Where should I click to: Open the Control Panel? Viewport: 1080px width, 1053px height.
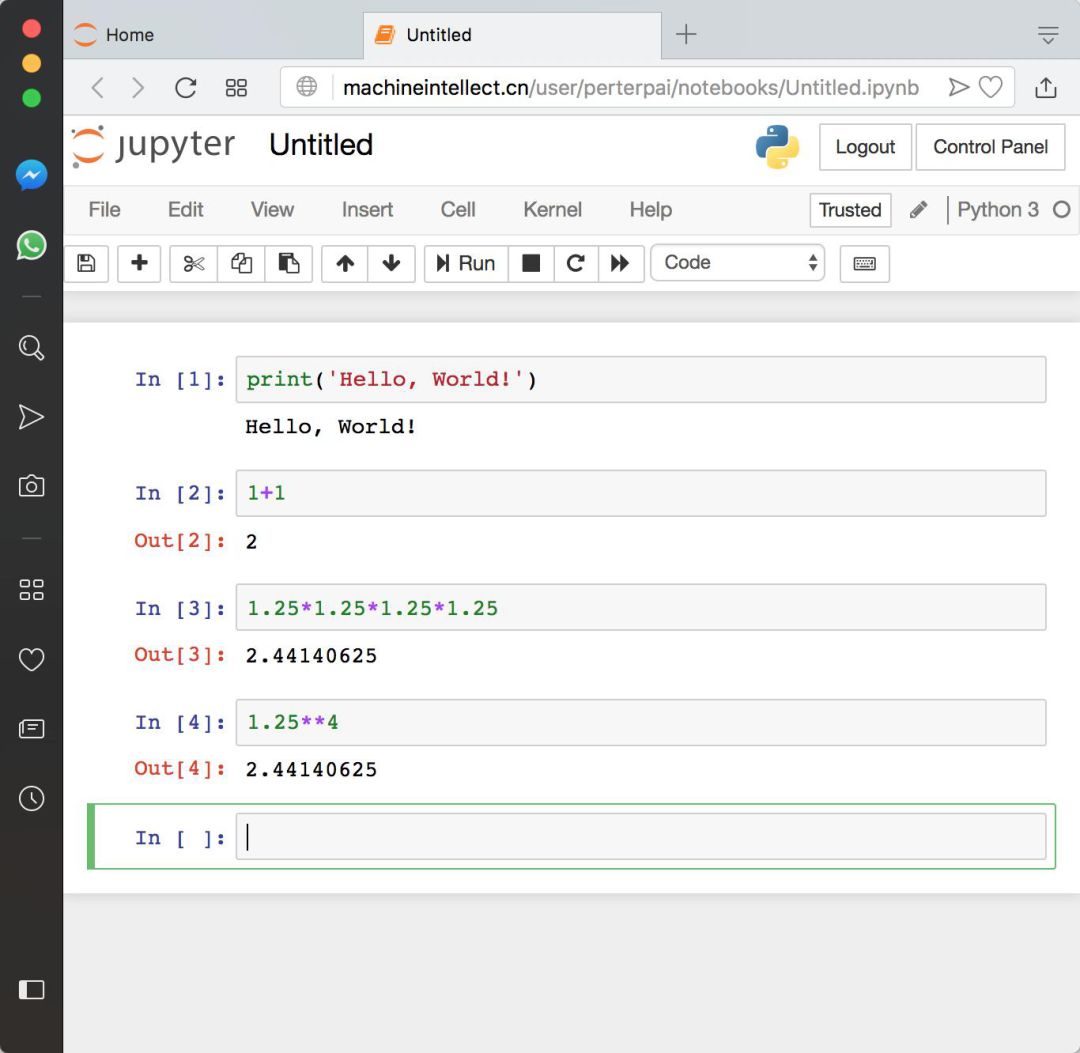(990, 147)
